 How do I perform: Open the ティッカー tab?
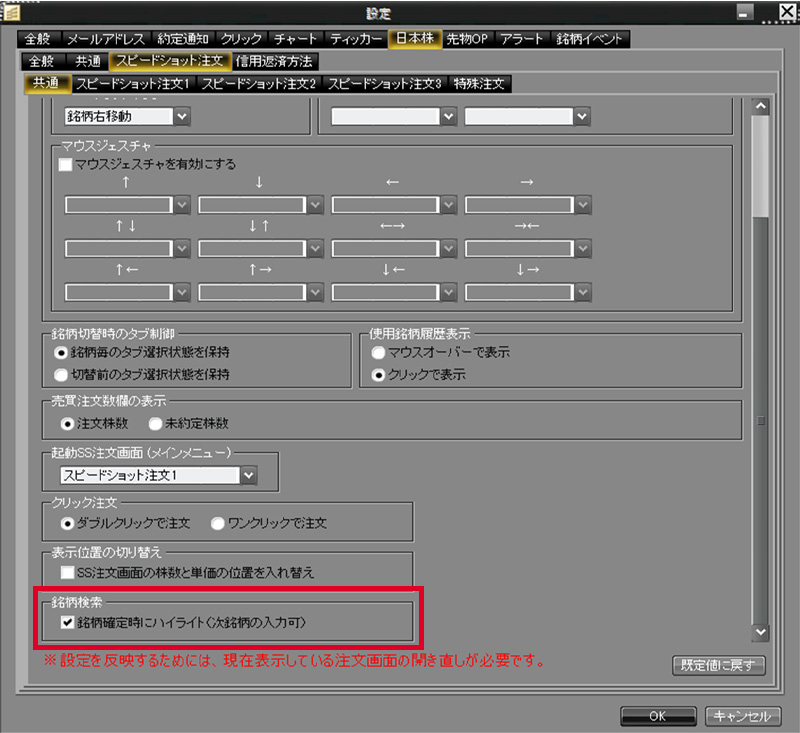point(356,39)
